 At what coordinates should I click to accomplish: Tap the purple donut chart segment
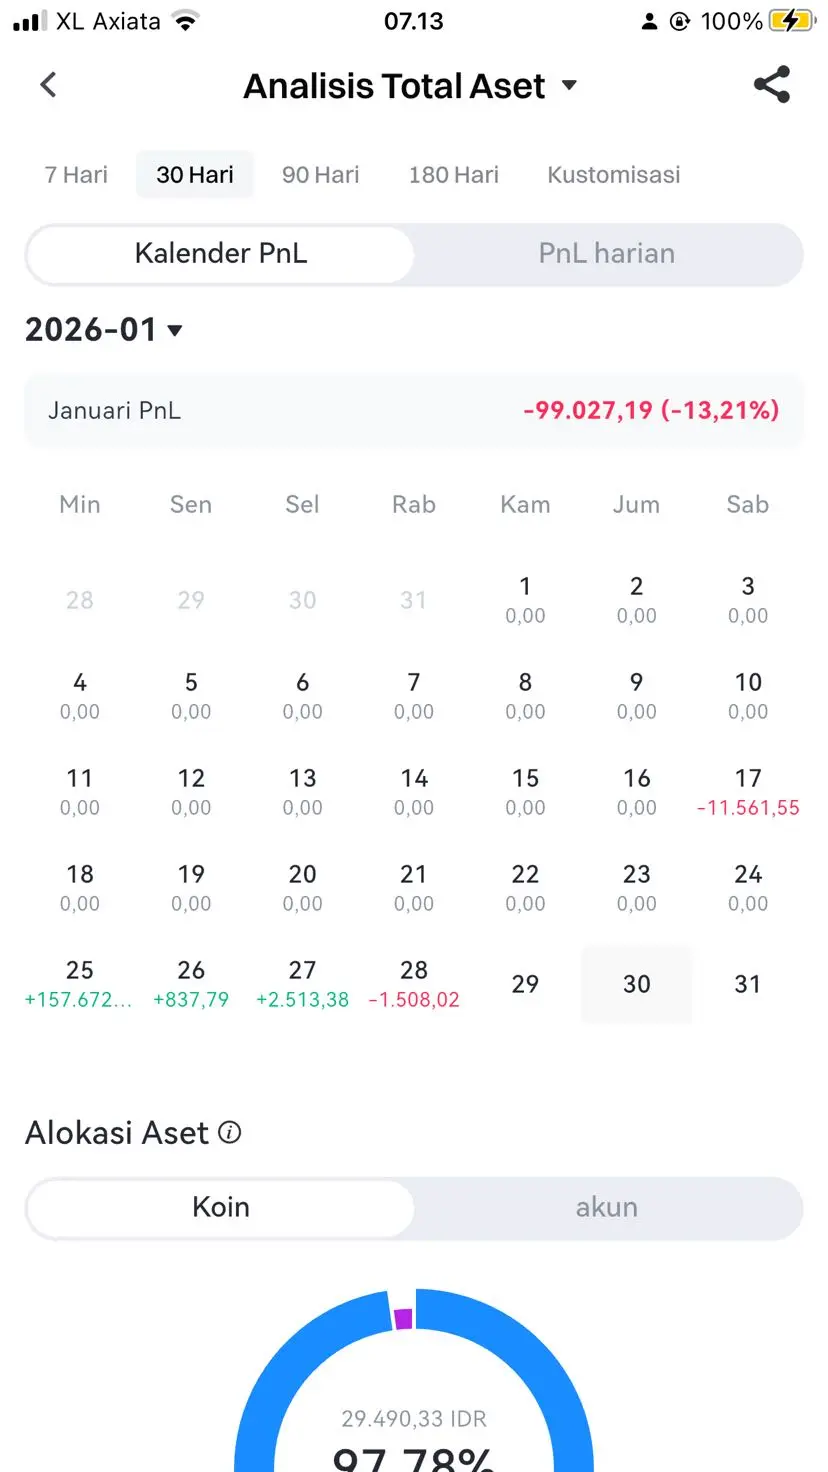[403, 1319]
